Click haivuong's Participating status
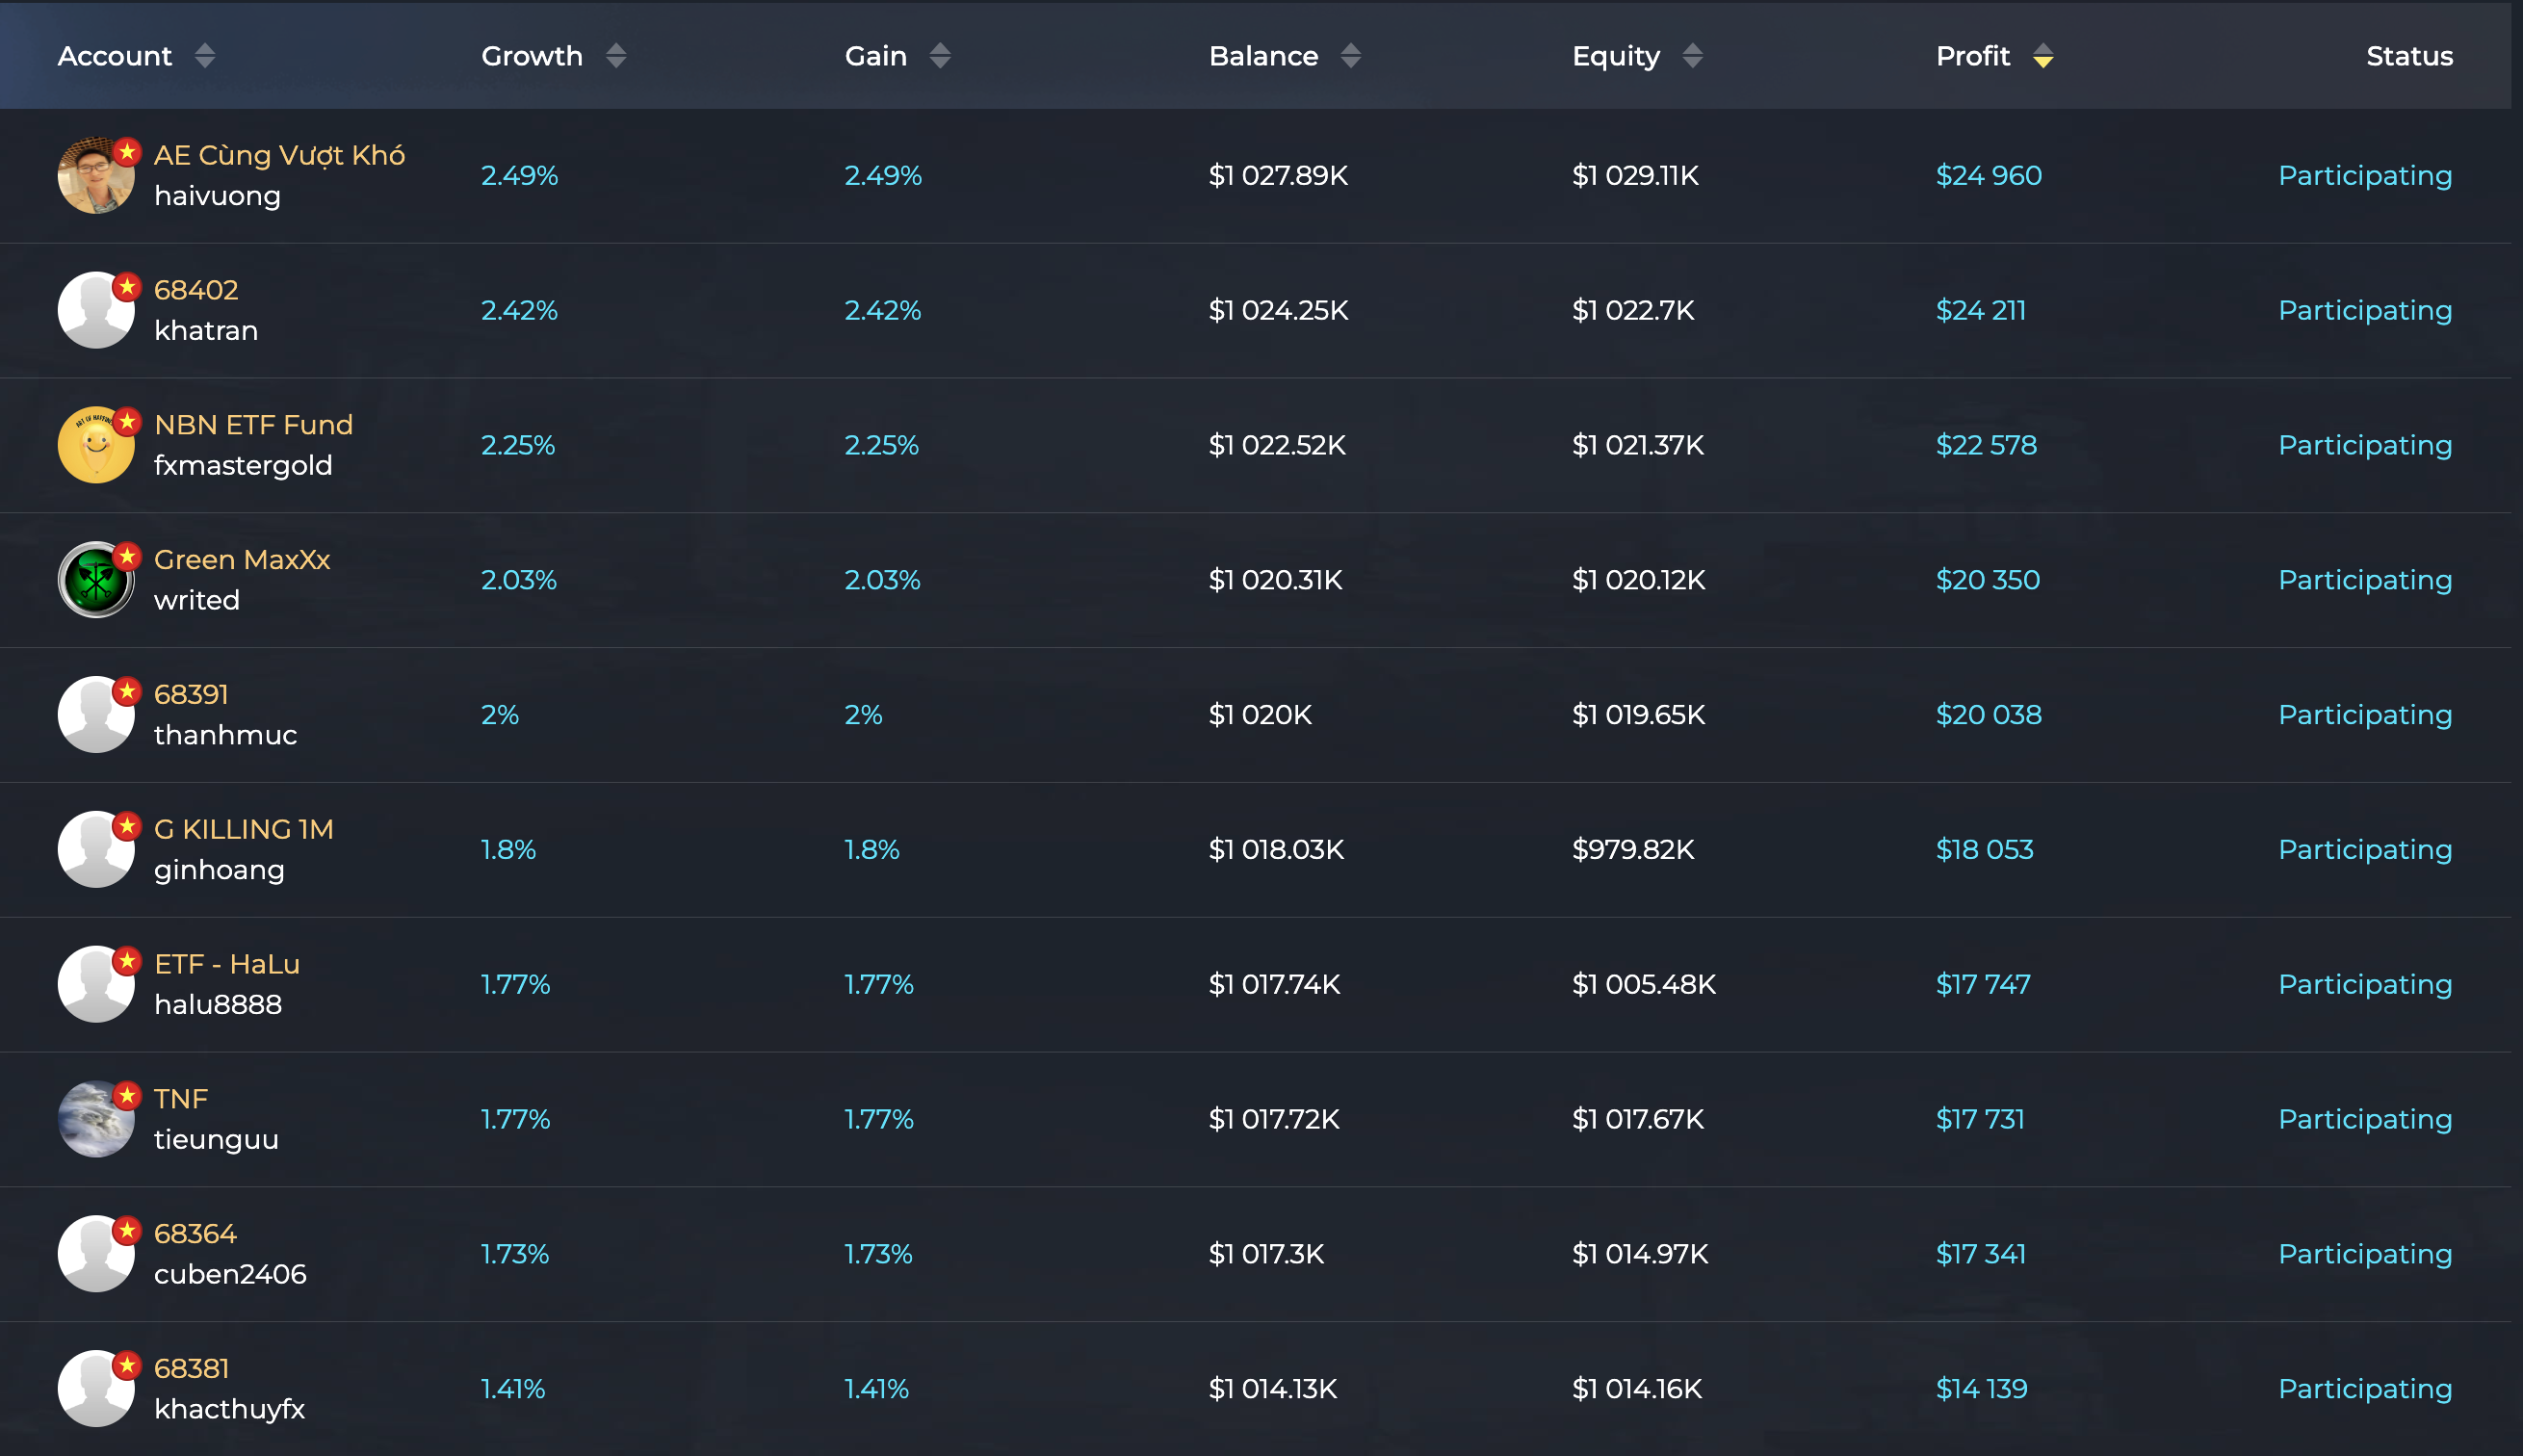2523x1456 pixels. point(2366,176)
